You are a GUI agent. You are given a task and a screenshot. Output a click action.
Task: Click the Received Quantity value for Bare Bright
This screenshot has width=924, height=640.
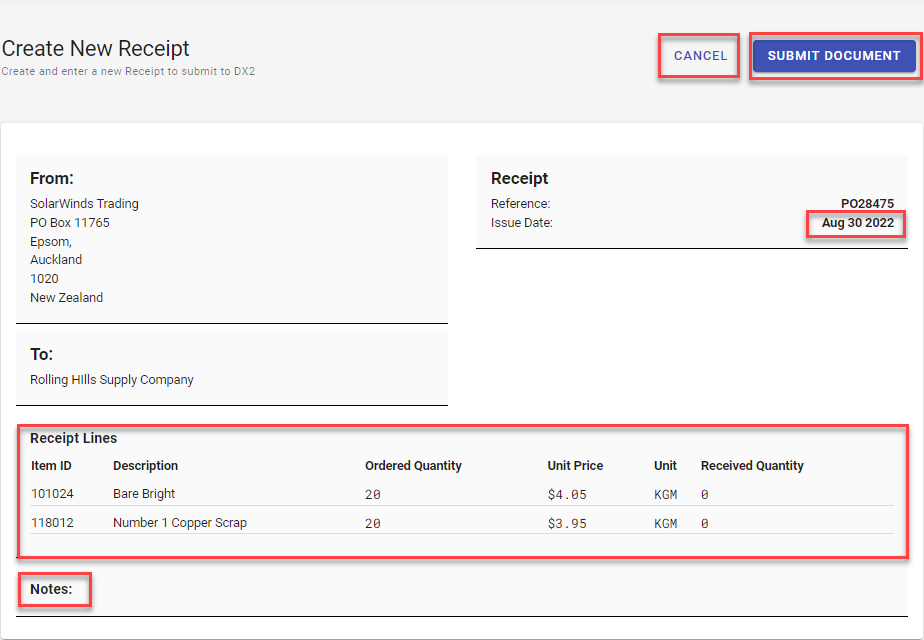click(705, 494)
